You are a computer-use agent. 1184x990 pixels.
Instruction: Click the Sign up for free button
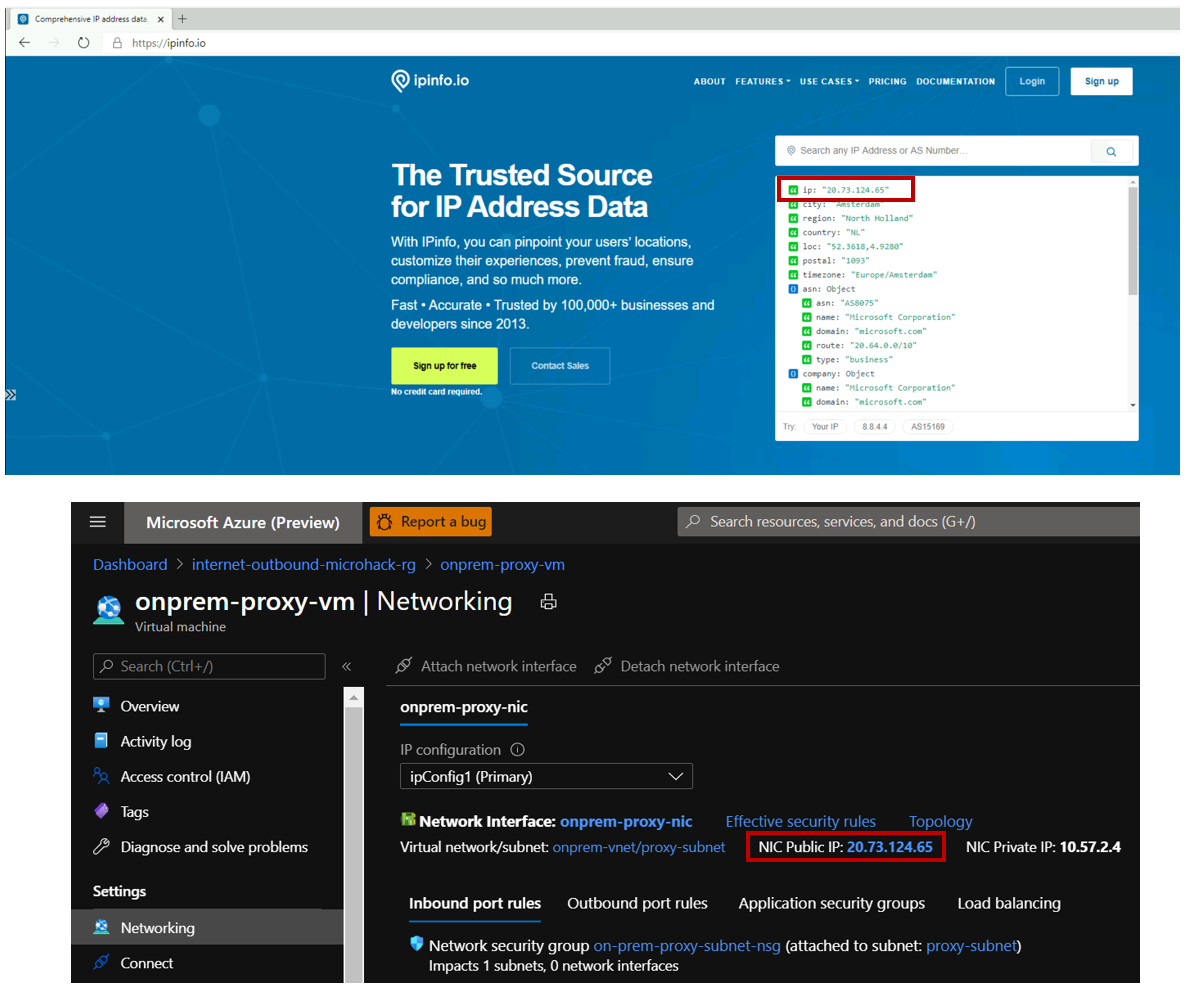[x=445, y=365]
